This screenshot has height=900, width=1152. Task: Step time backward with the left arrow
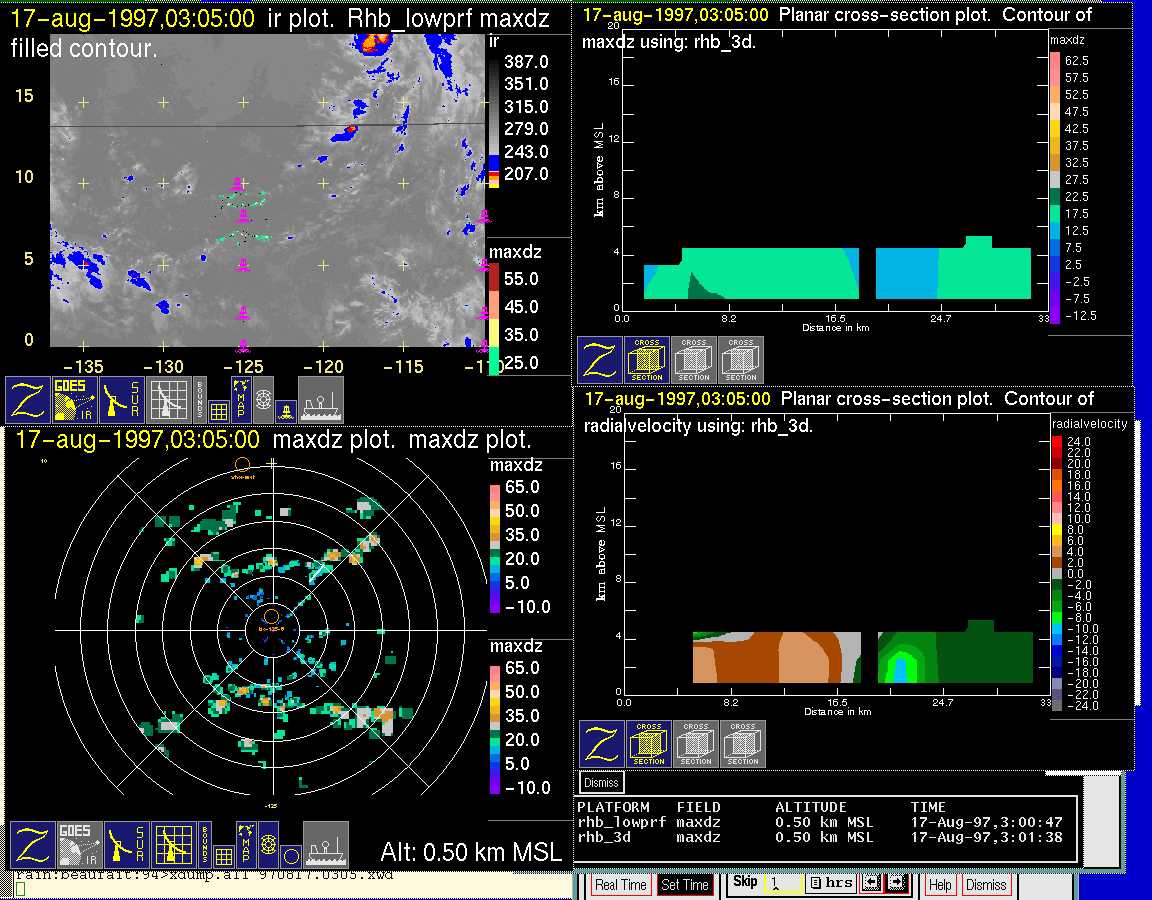870,884
